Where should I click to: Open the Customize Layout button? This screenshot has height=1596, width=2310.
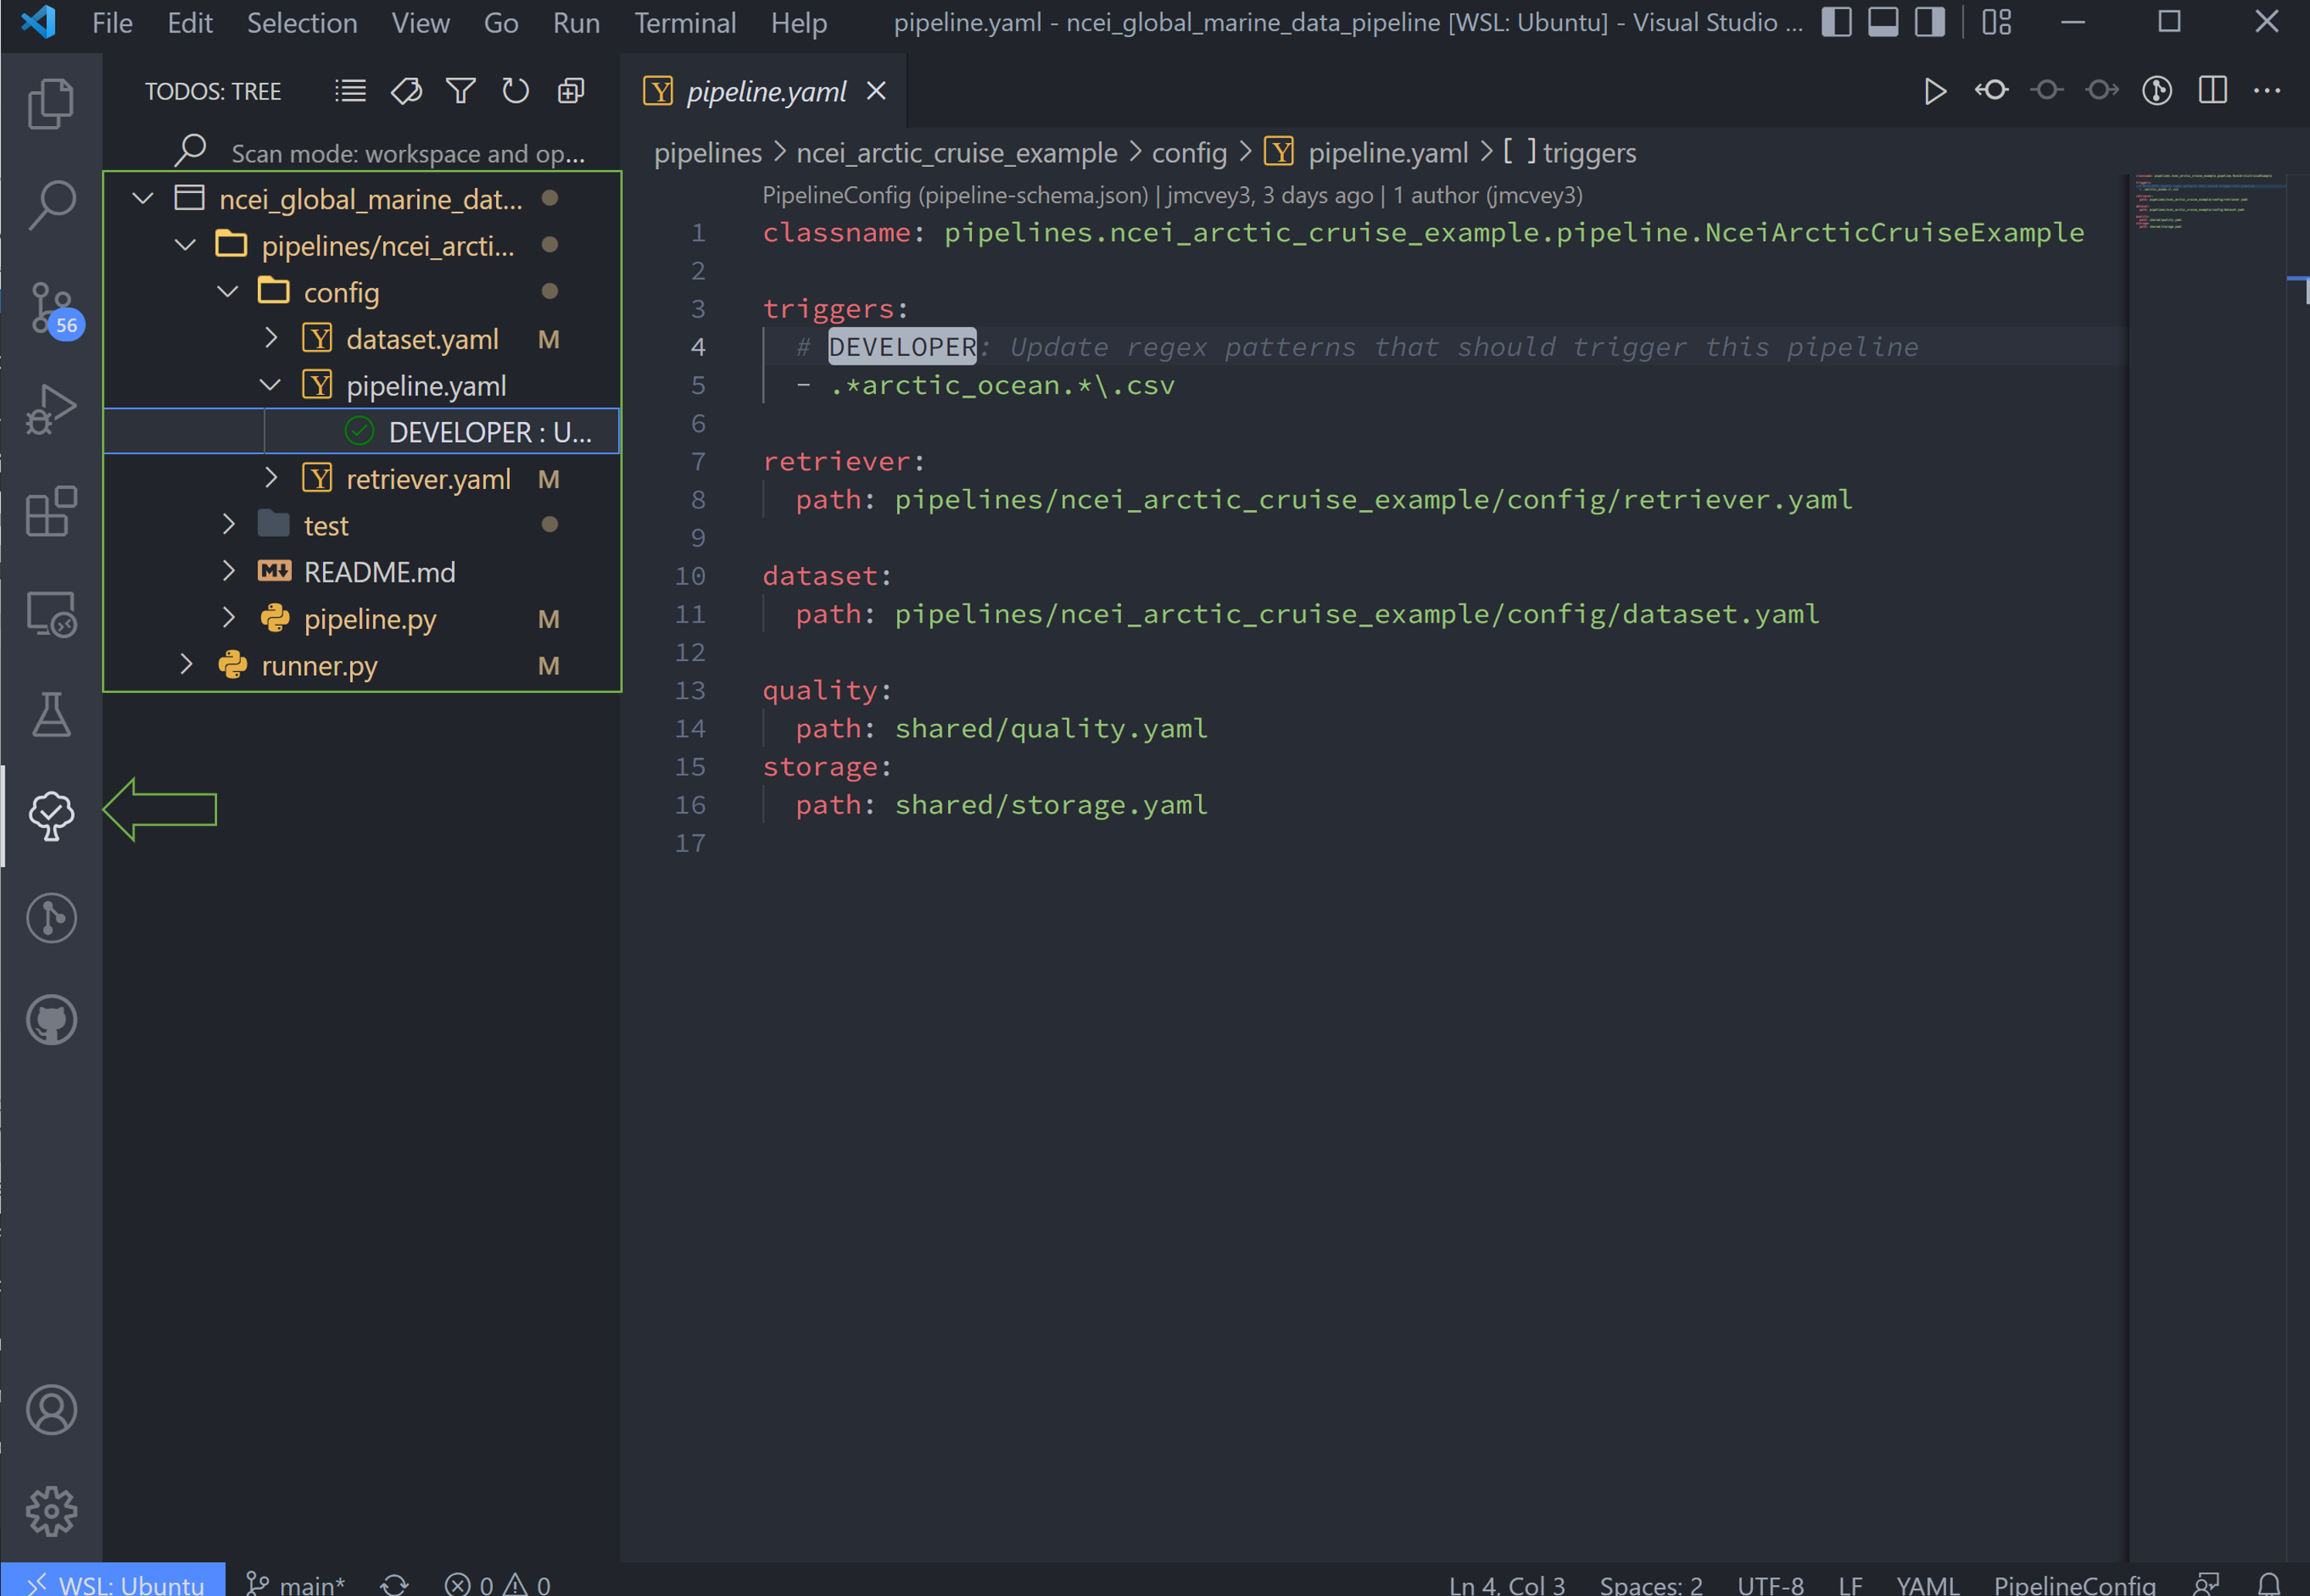1996,22
